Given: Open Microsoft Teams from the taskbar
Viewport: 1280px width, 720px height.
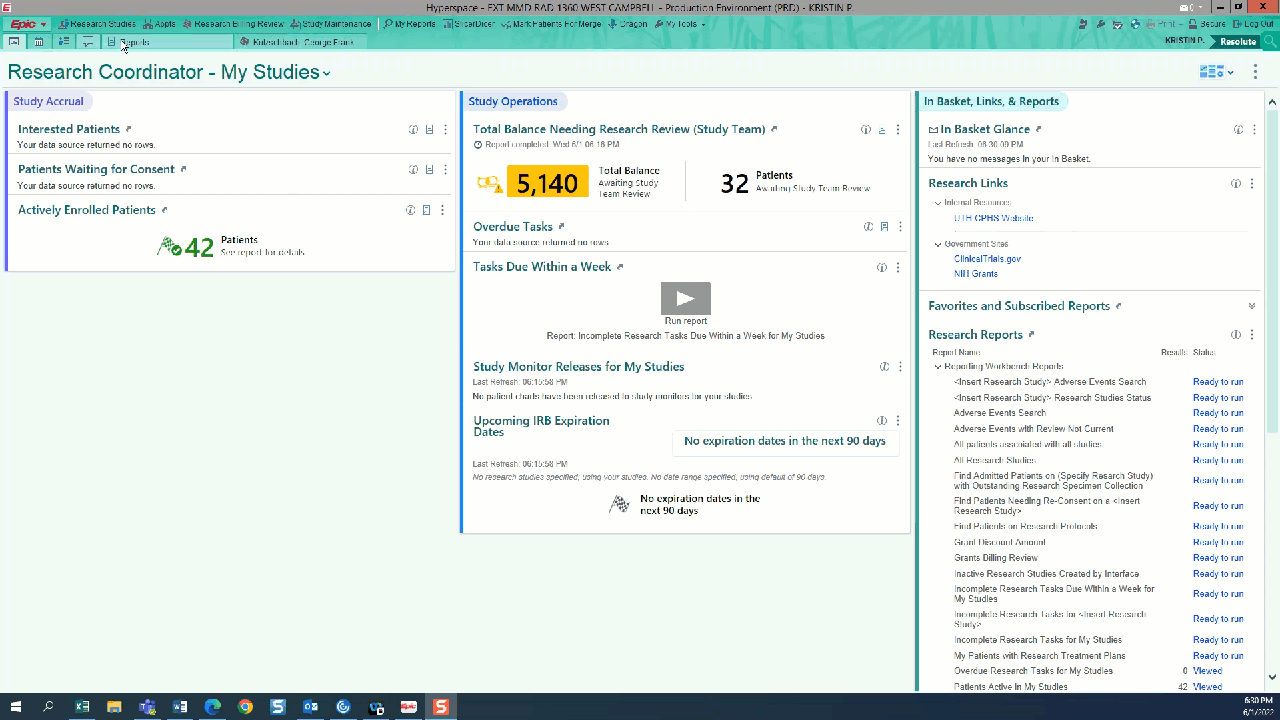Looking at the screenshot, I should (147, 707).
